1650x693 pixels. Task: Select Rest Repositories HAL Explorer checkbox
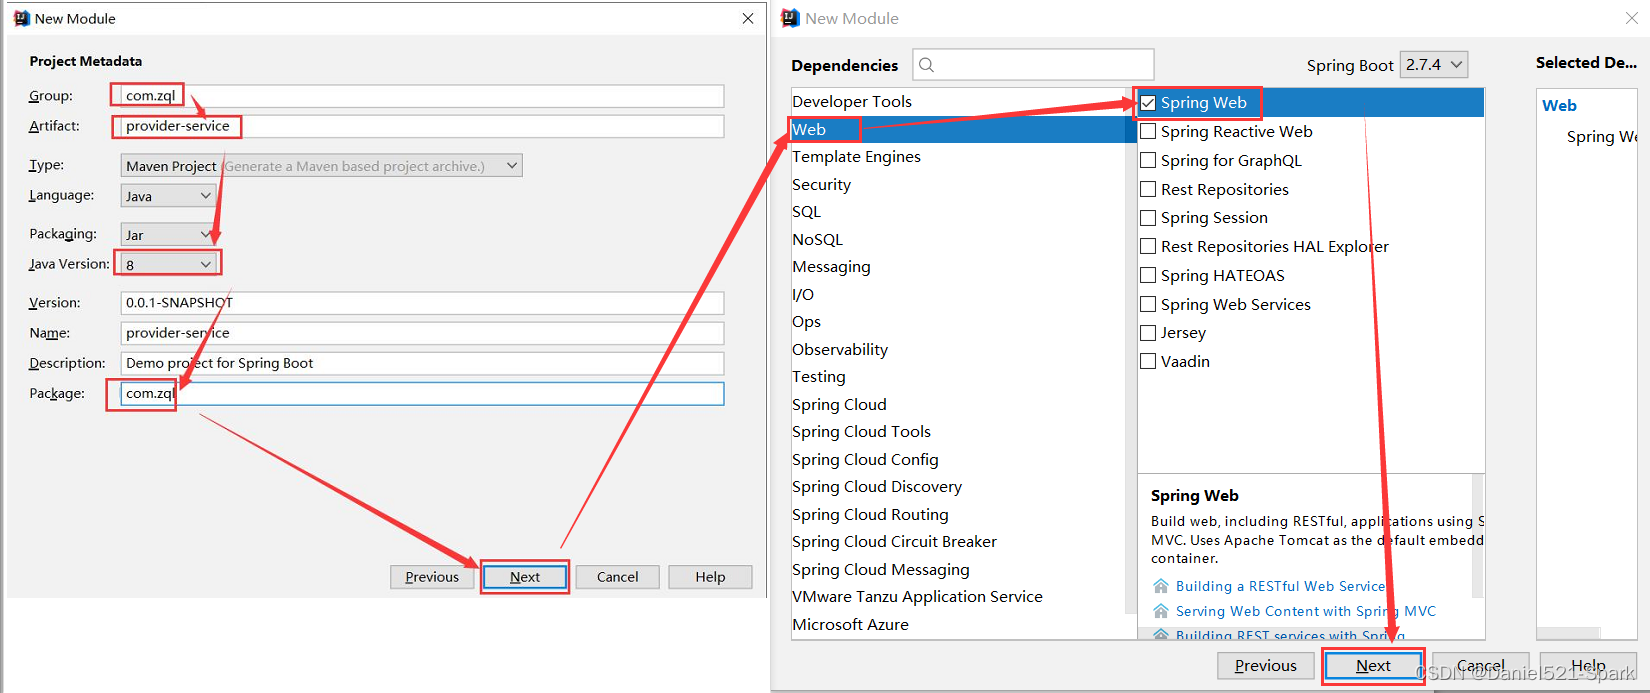(1148, 246)
